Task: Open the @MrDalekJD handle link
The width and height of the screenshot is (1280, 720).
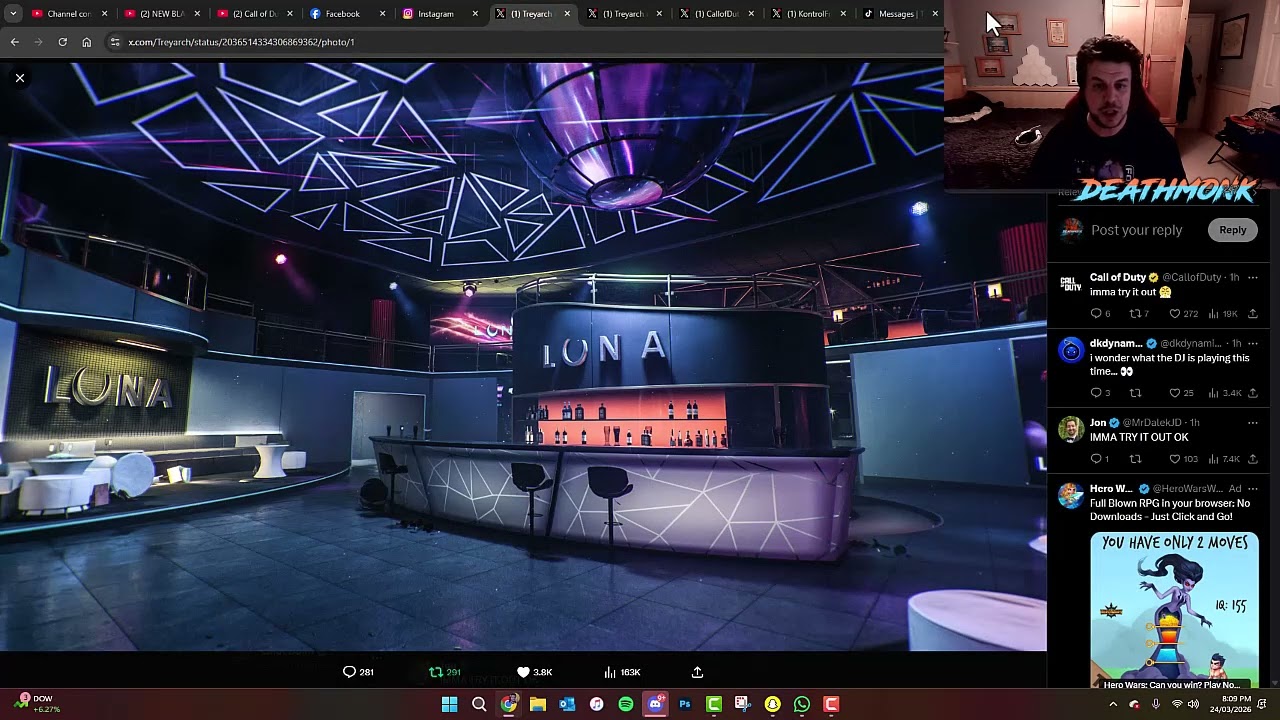Action: tap(1152, 423)
